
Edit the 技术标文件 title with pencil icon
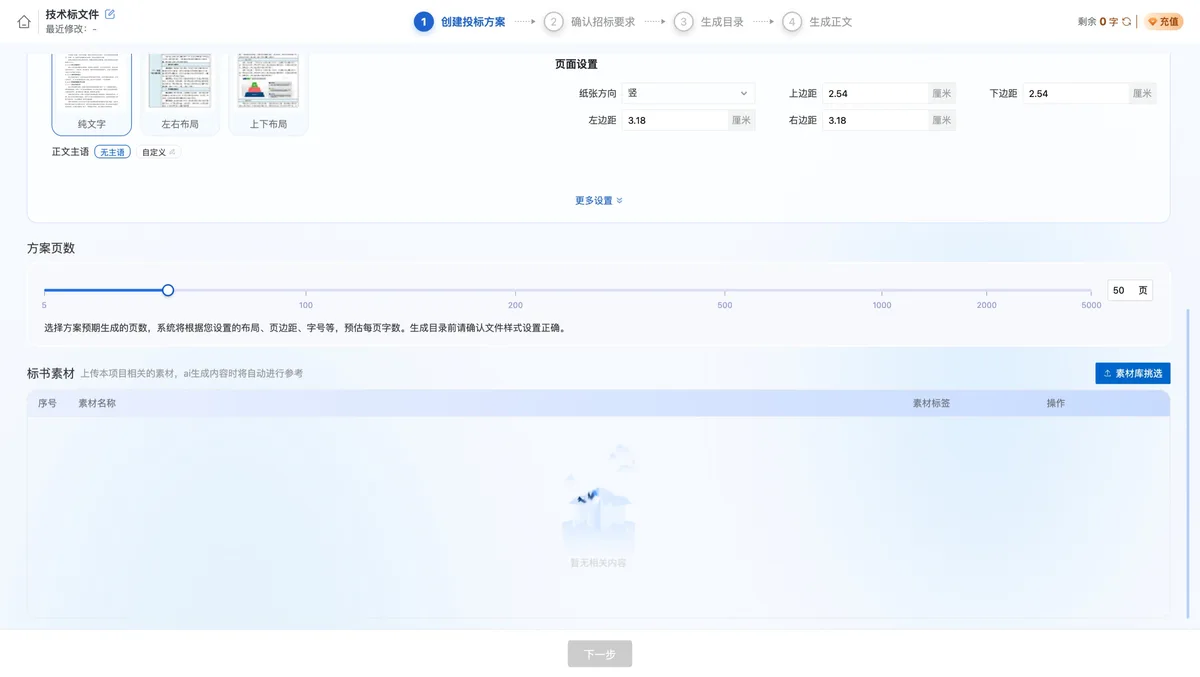click(x=110, y=14)
